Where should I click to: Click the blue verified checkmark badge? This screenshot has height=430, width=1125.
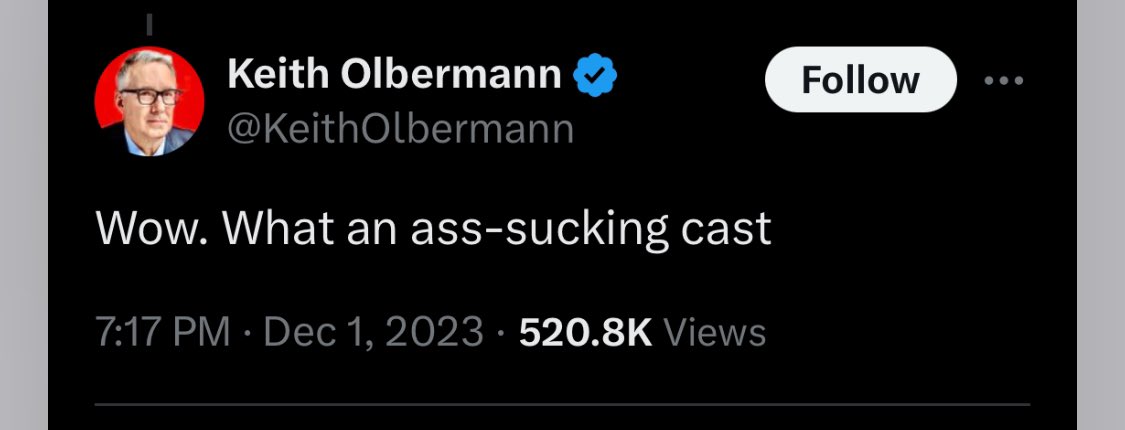coord(597,75)
